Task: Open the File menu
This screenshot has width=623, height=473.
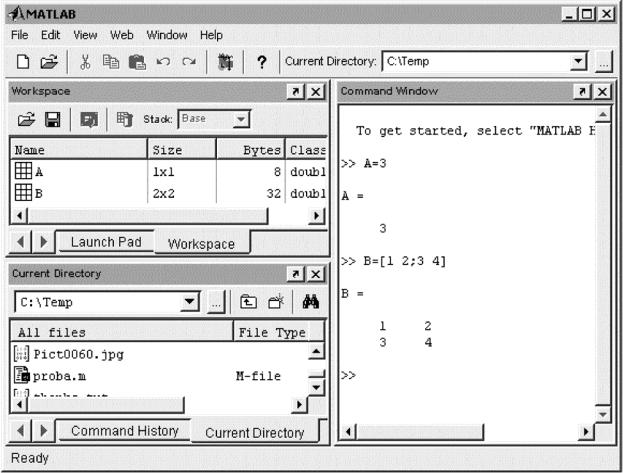Action: coord(19,35)
